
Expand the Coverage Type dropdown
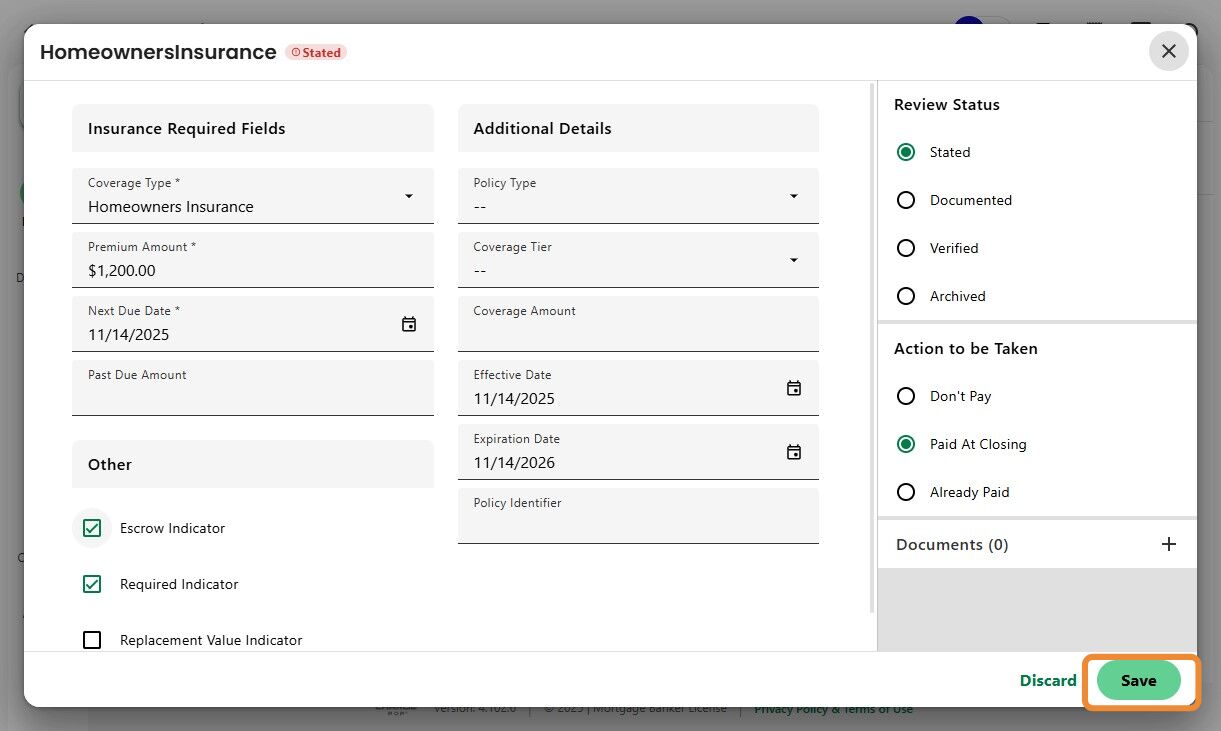click(408, 196)
